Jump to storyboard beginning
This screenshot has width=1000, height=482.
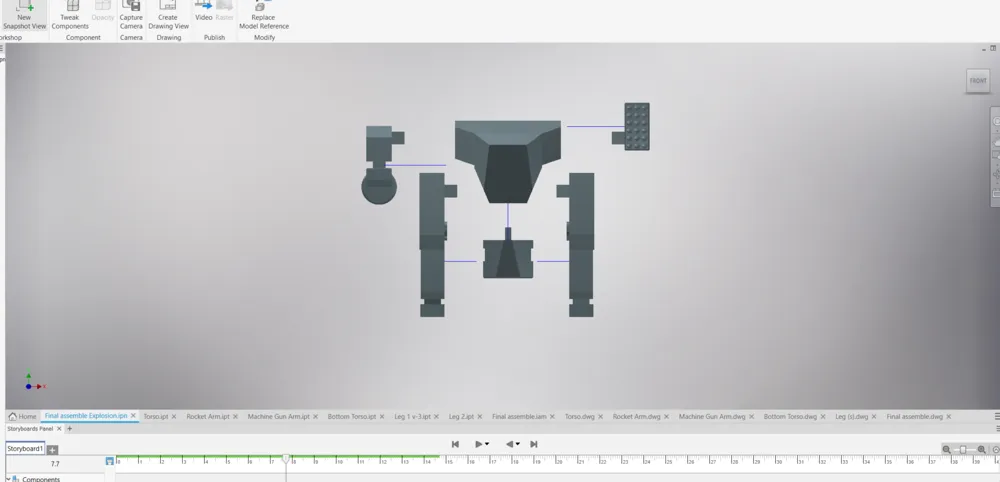pos(455,444)
